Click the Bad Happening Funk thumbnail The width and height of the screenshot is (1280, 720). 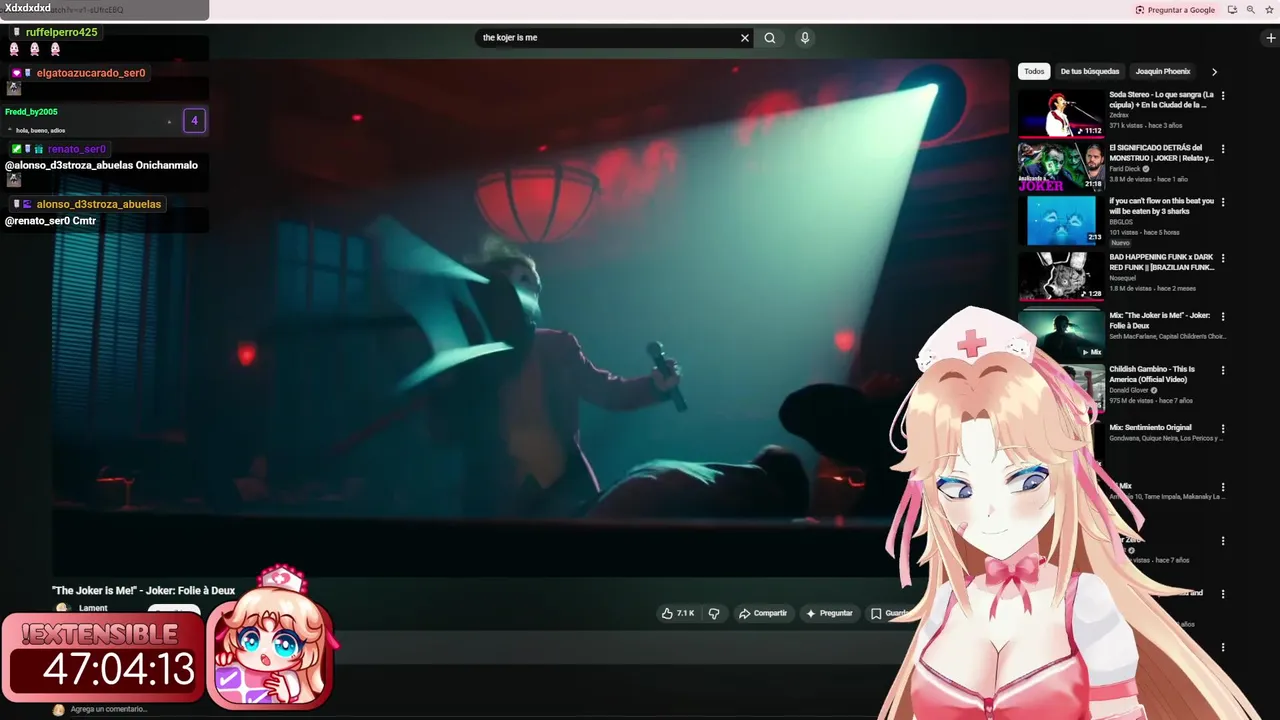(1061, 276)
